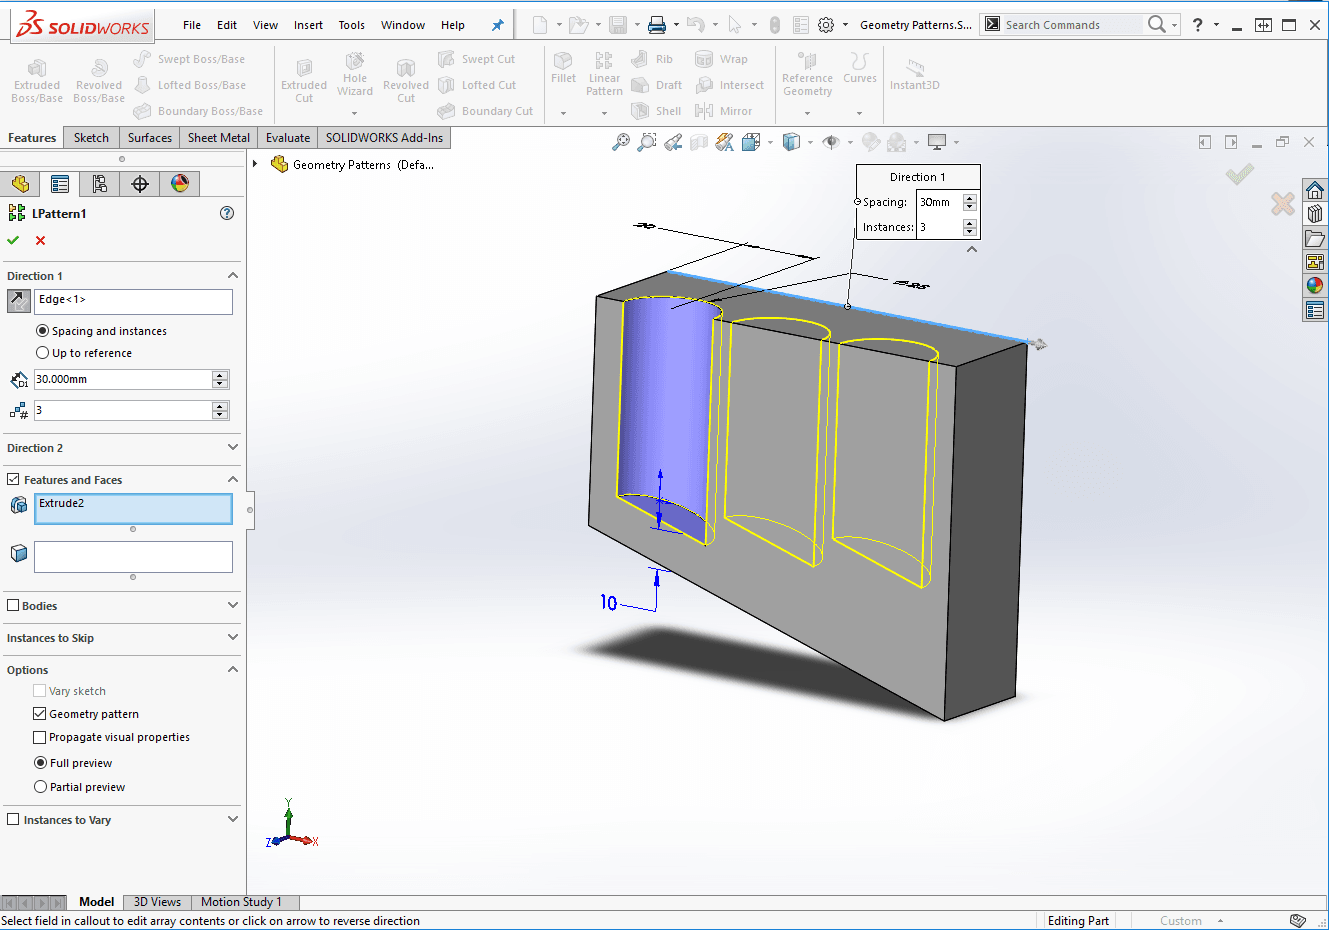Open the DimXpertManager tab icon
Screen dimensions: 1329x930
[x=140, y=184]
